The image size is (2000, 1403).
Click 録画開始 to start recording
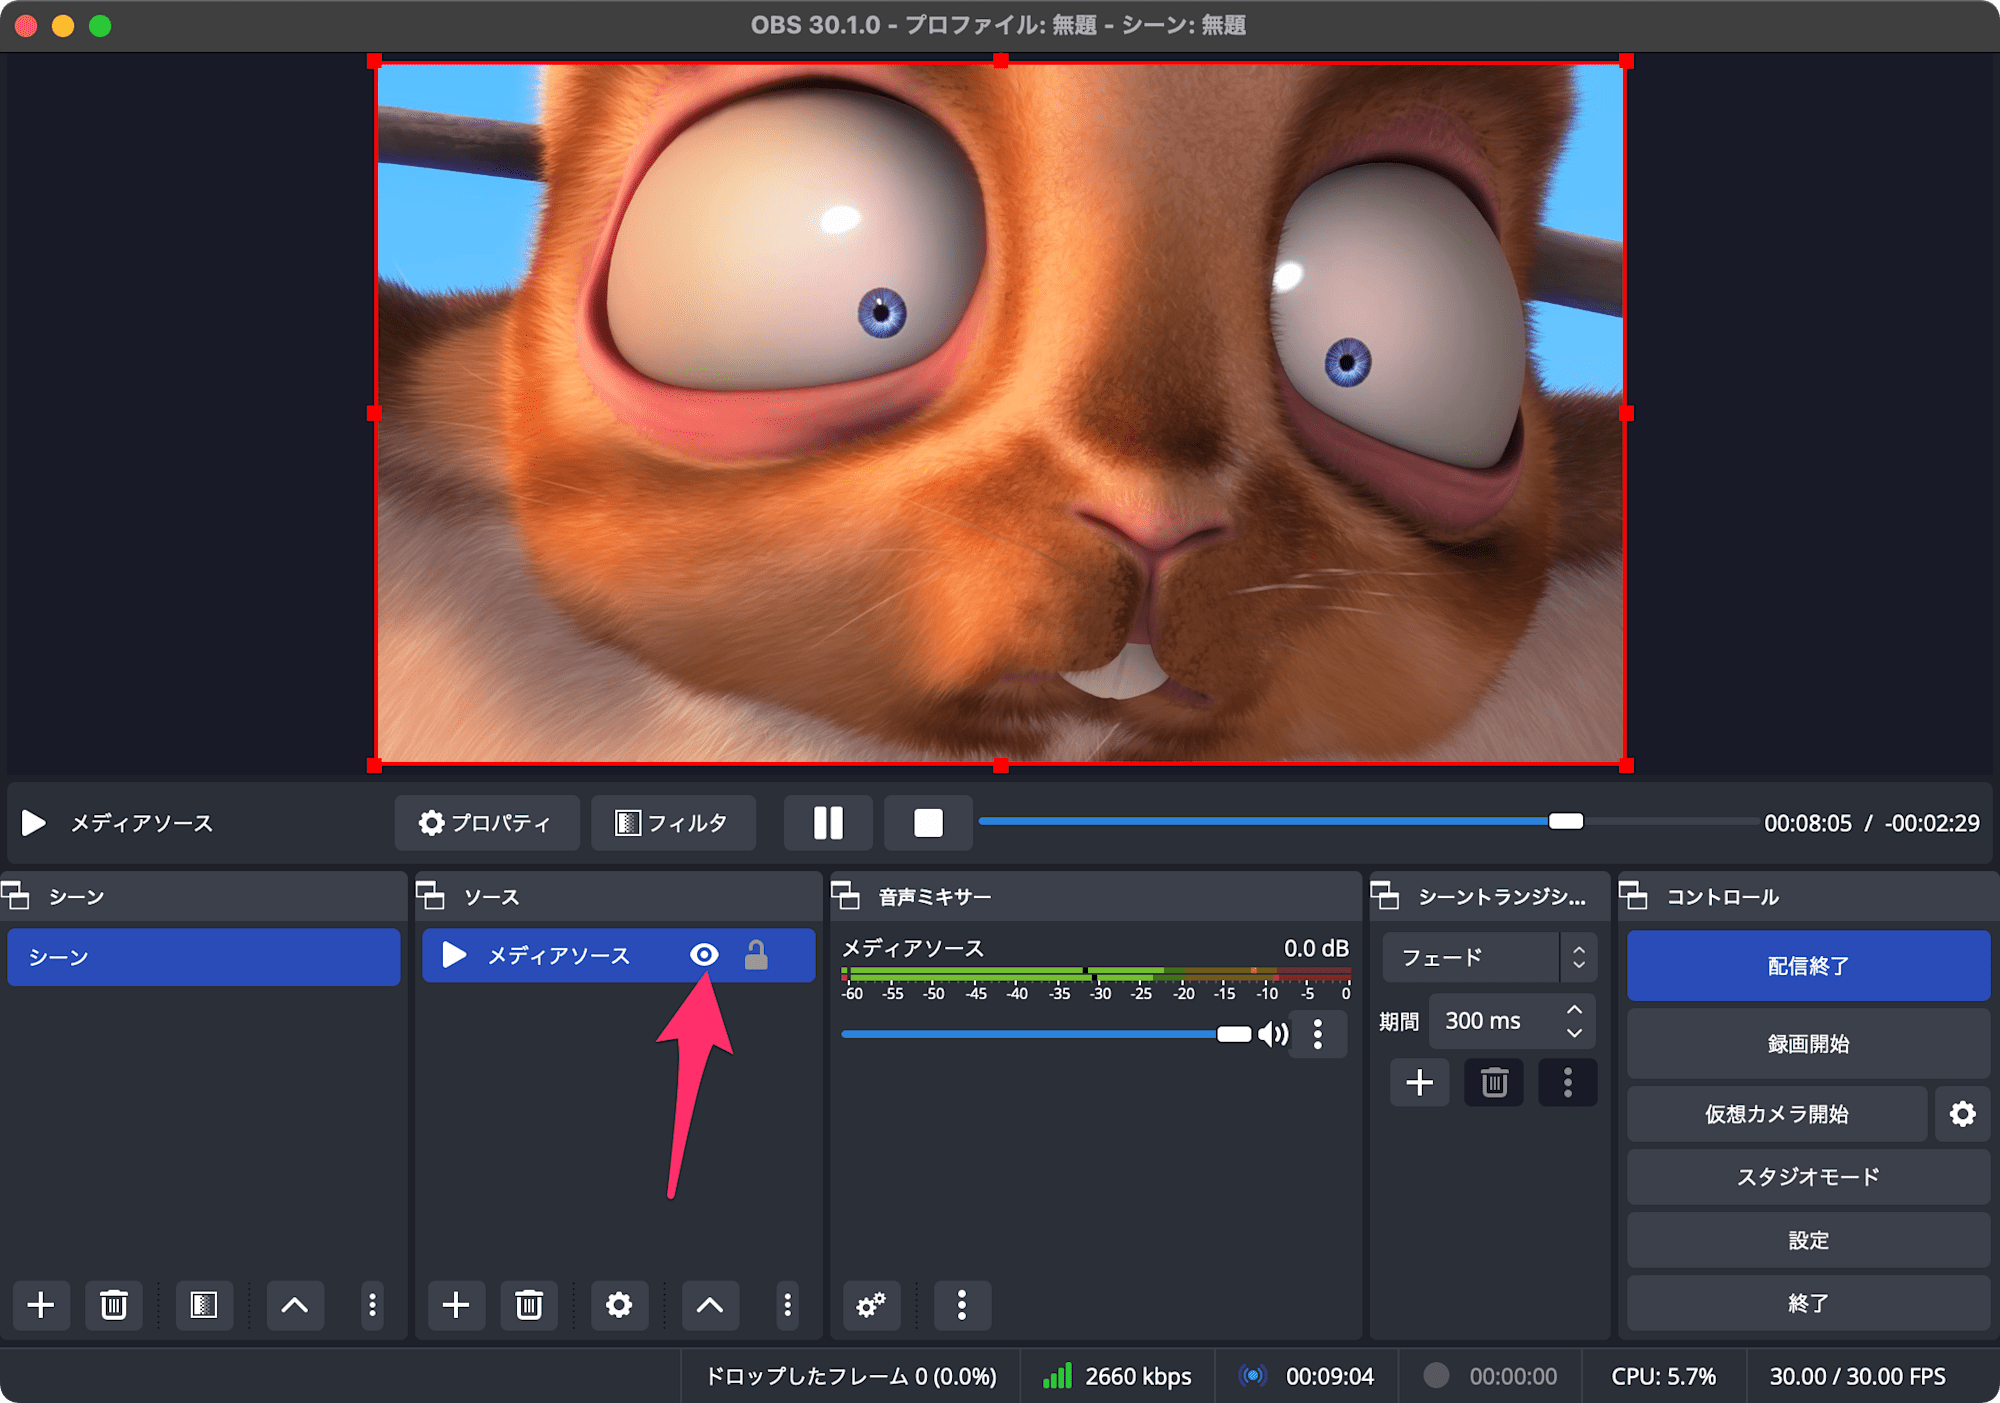[1808, 1044]
